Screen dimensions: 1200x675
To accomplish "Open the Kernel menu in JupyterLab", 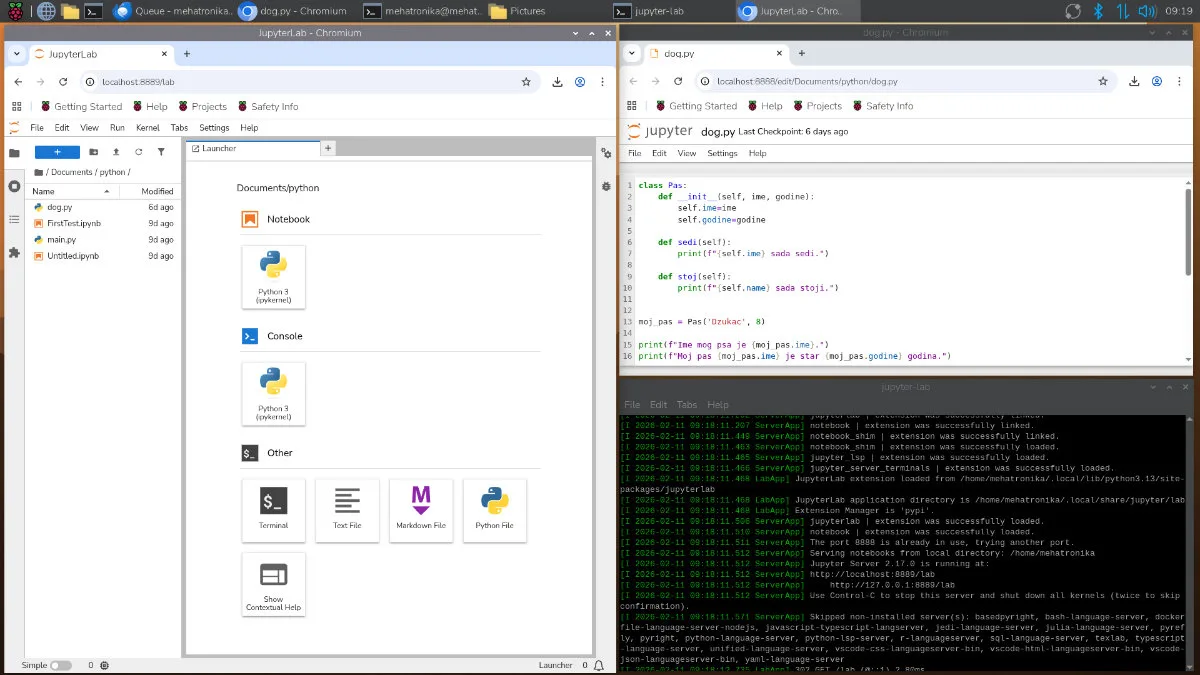I will click(x=148, y=128).
